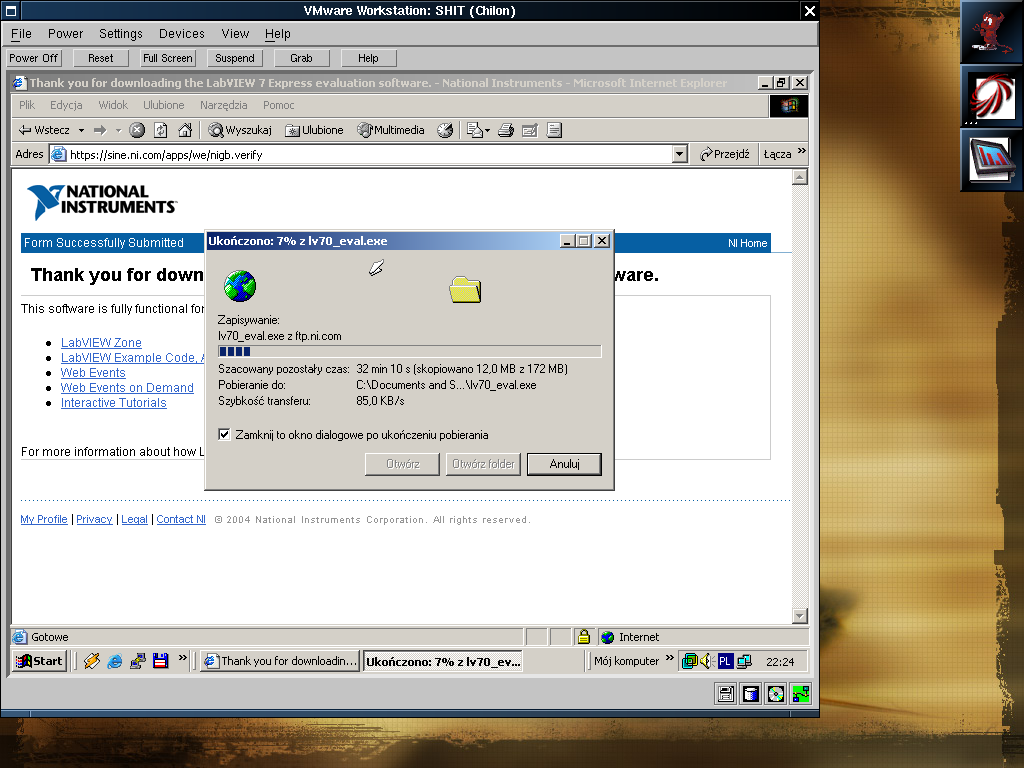Click the volume speaker icon in system tray
1024x768 pixels.
706,661
